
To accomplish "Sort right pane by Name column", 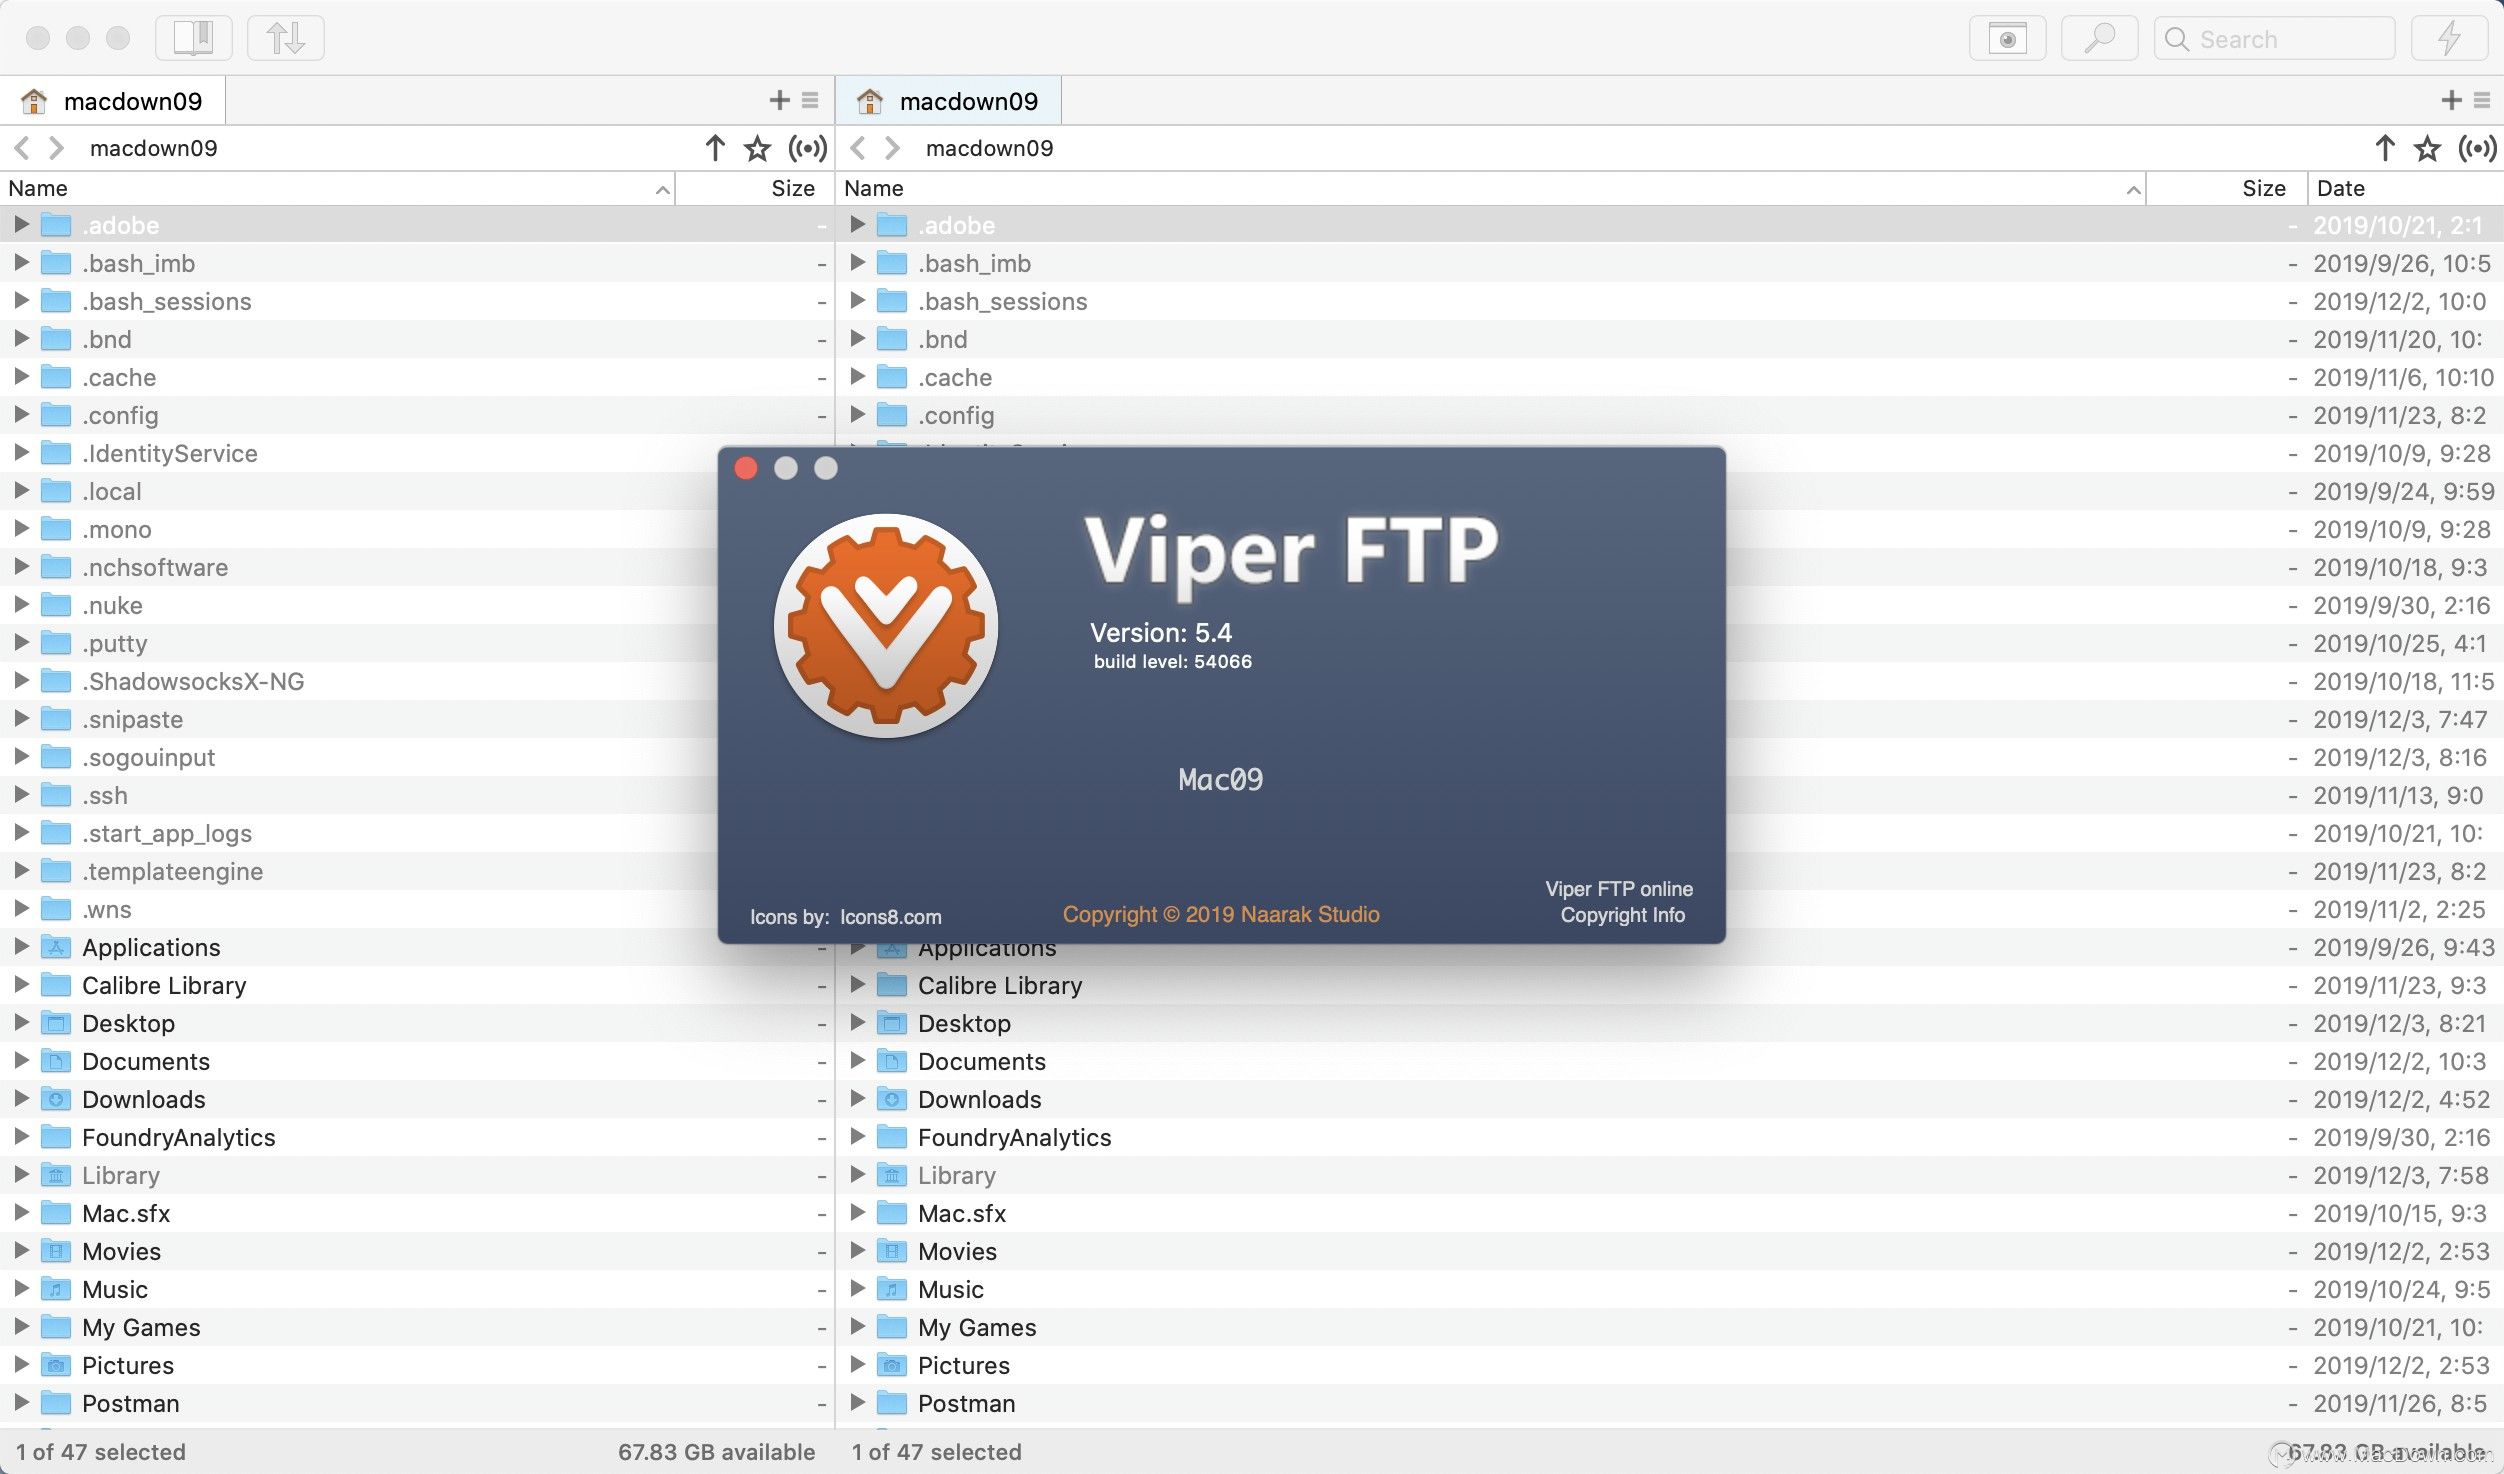I will [1490, 188].
